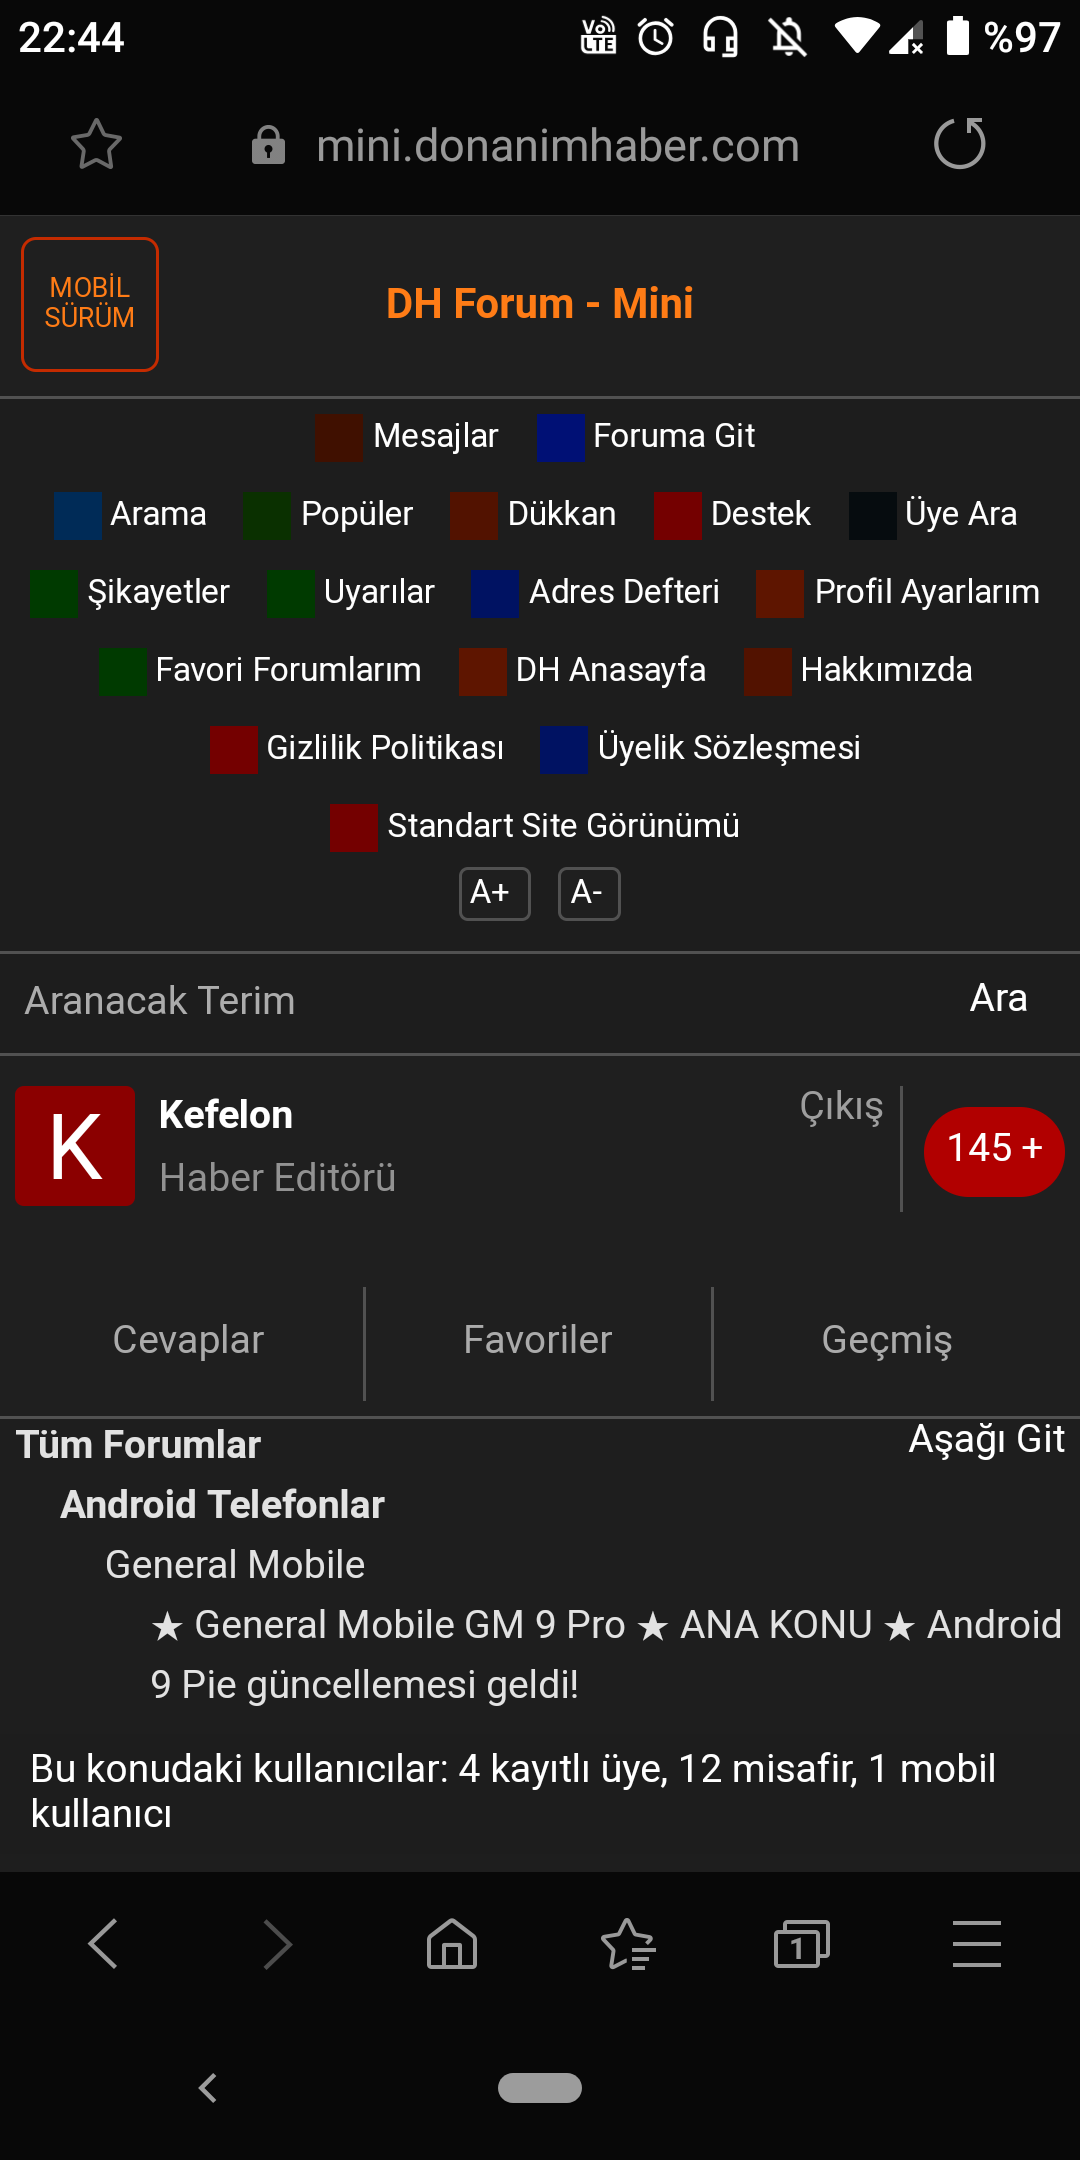
Task: Open the Geçmiş tab
Action: tap(887, 1340)
